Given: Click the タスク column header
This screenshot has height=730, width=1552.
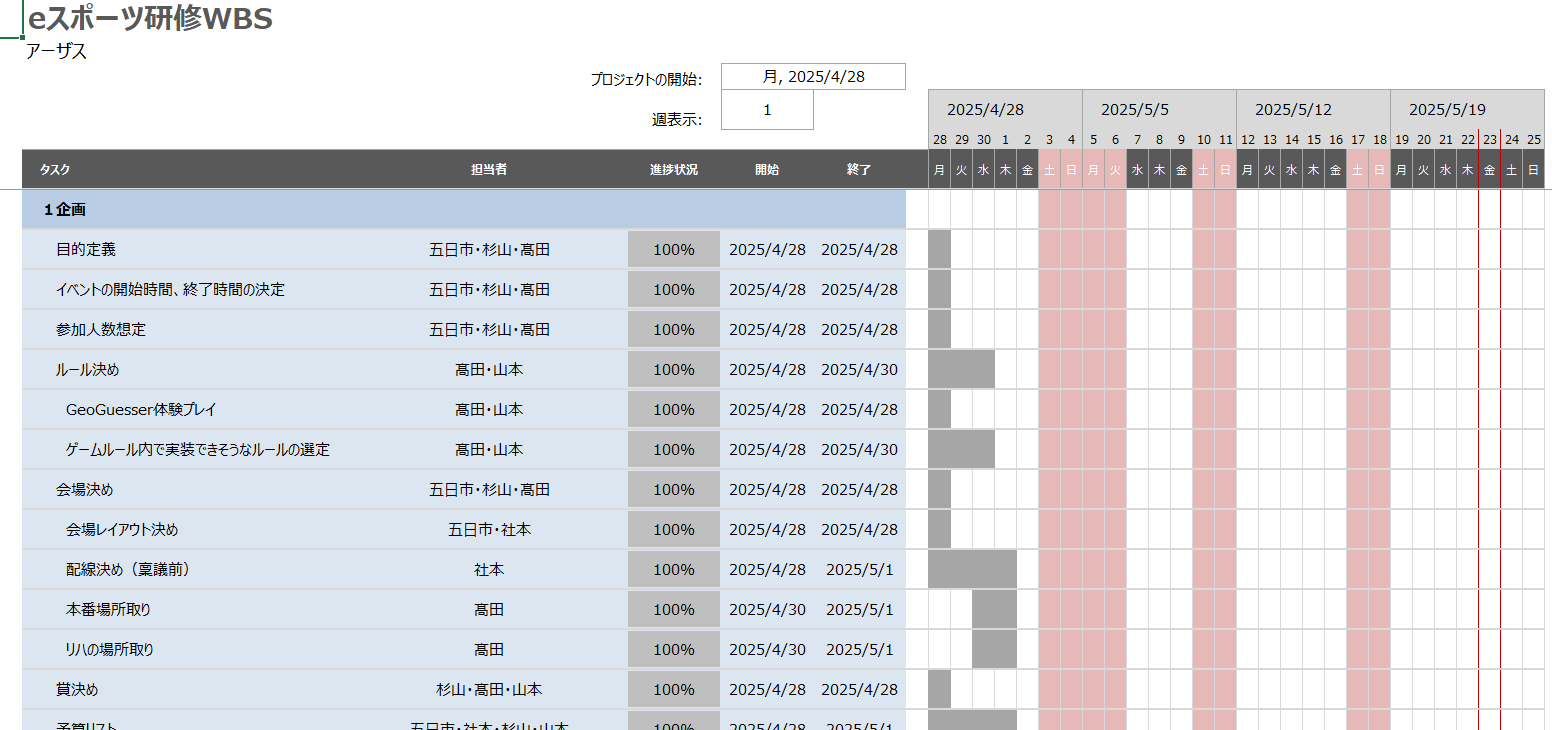Looking at the screenshot, I should click(55, 170).
